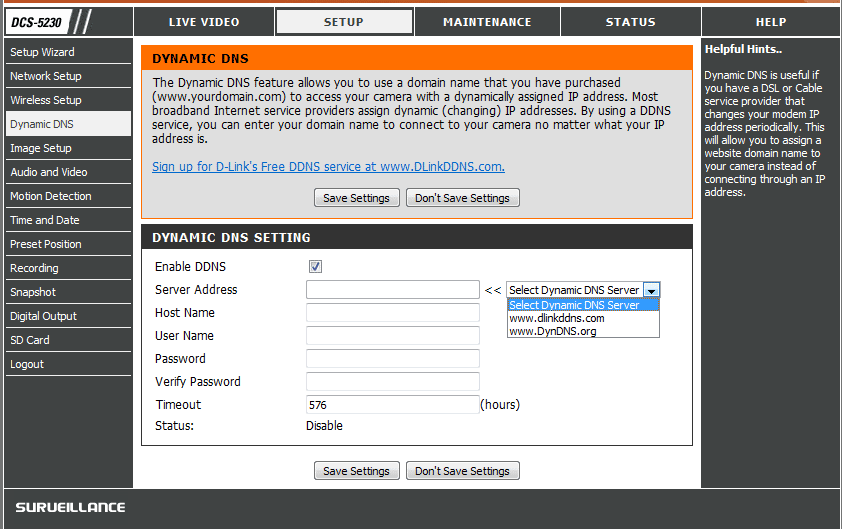
Task: Focus the Password input field
Action: 393,359
